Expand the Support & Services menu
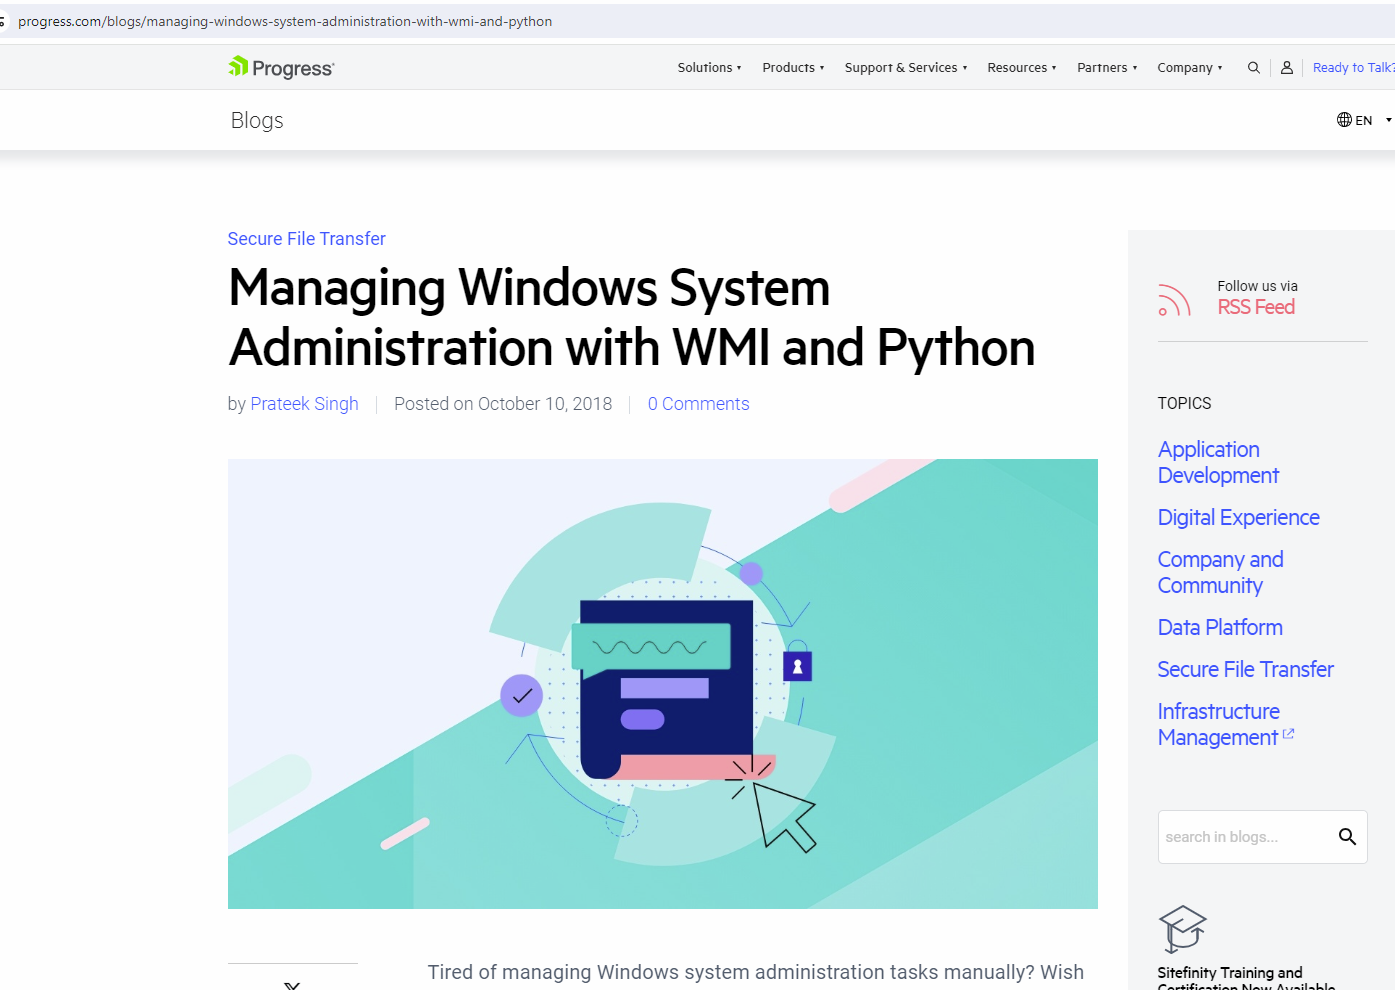The image size is (1395, 990). (906, 68)
